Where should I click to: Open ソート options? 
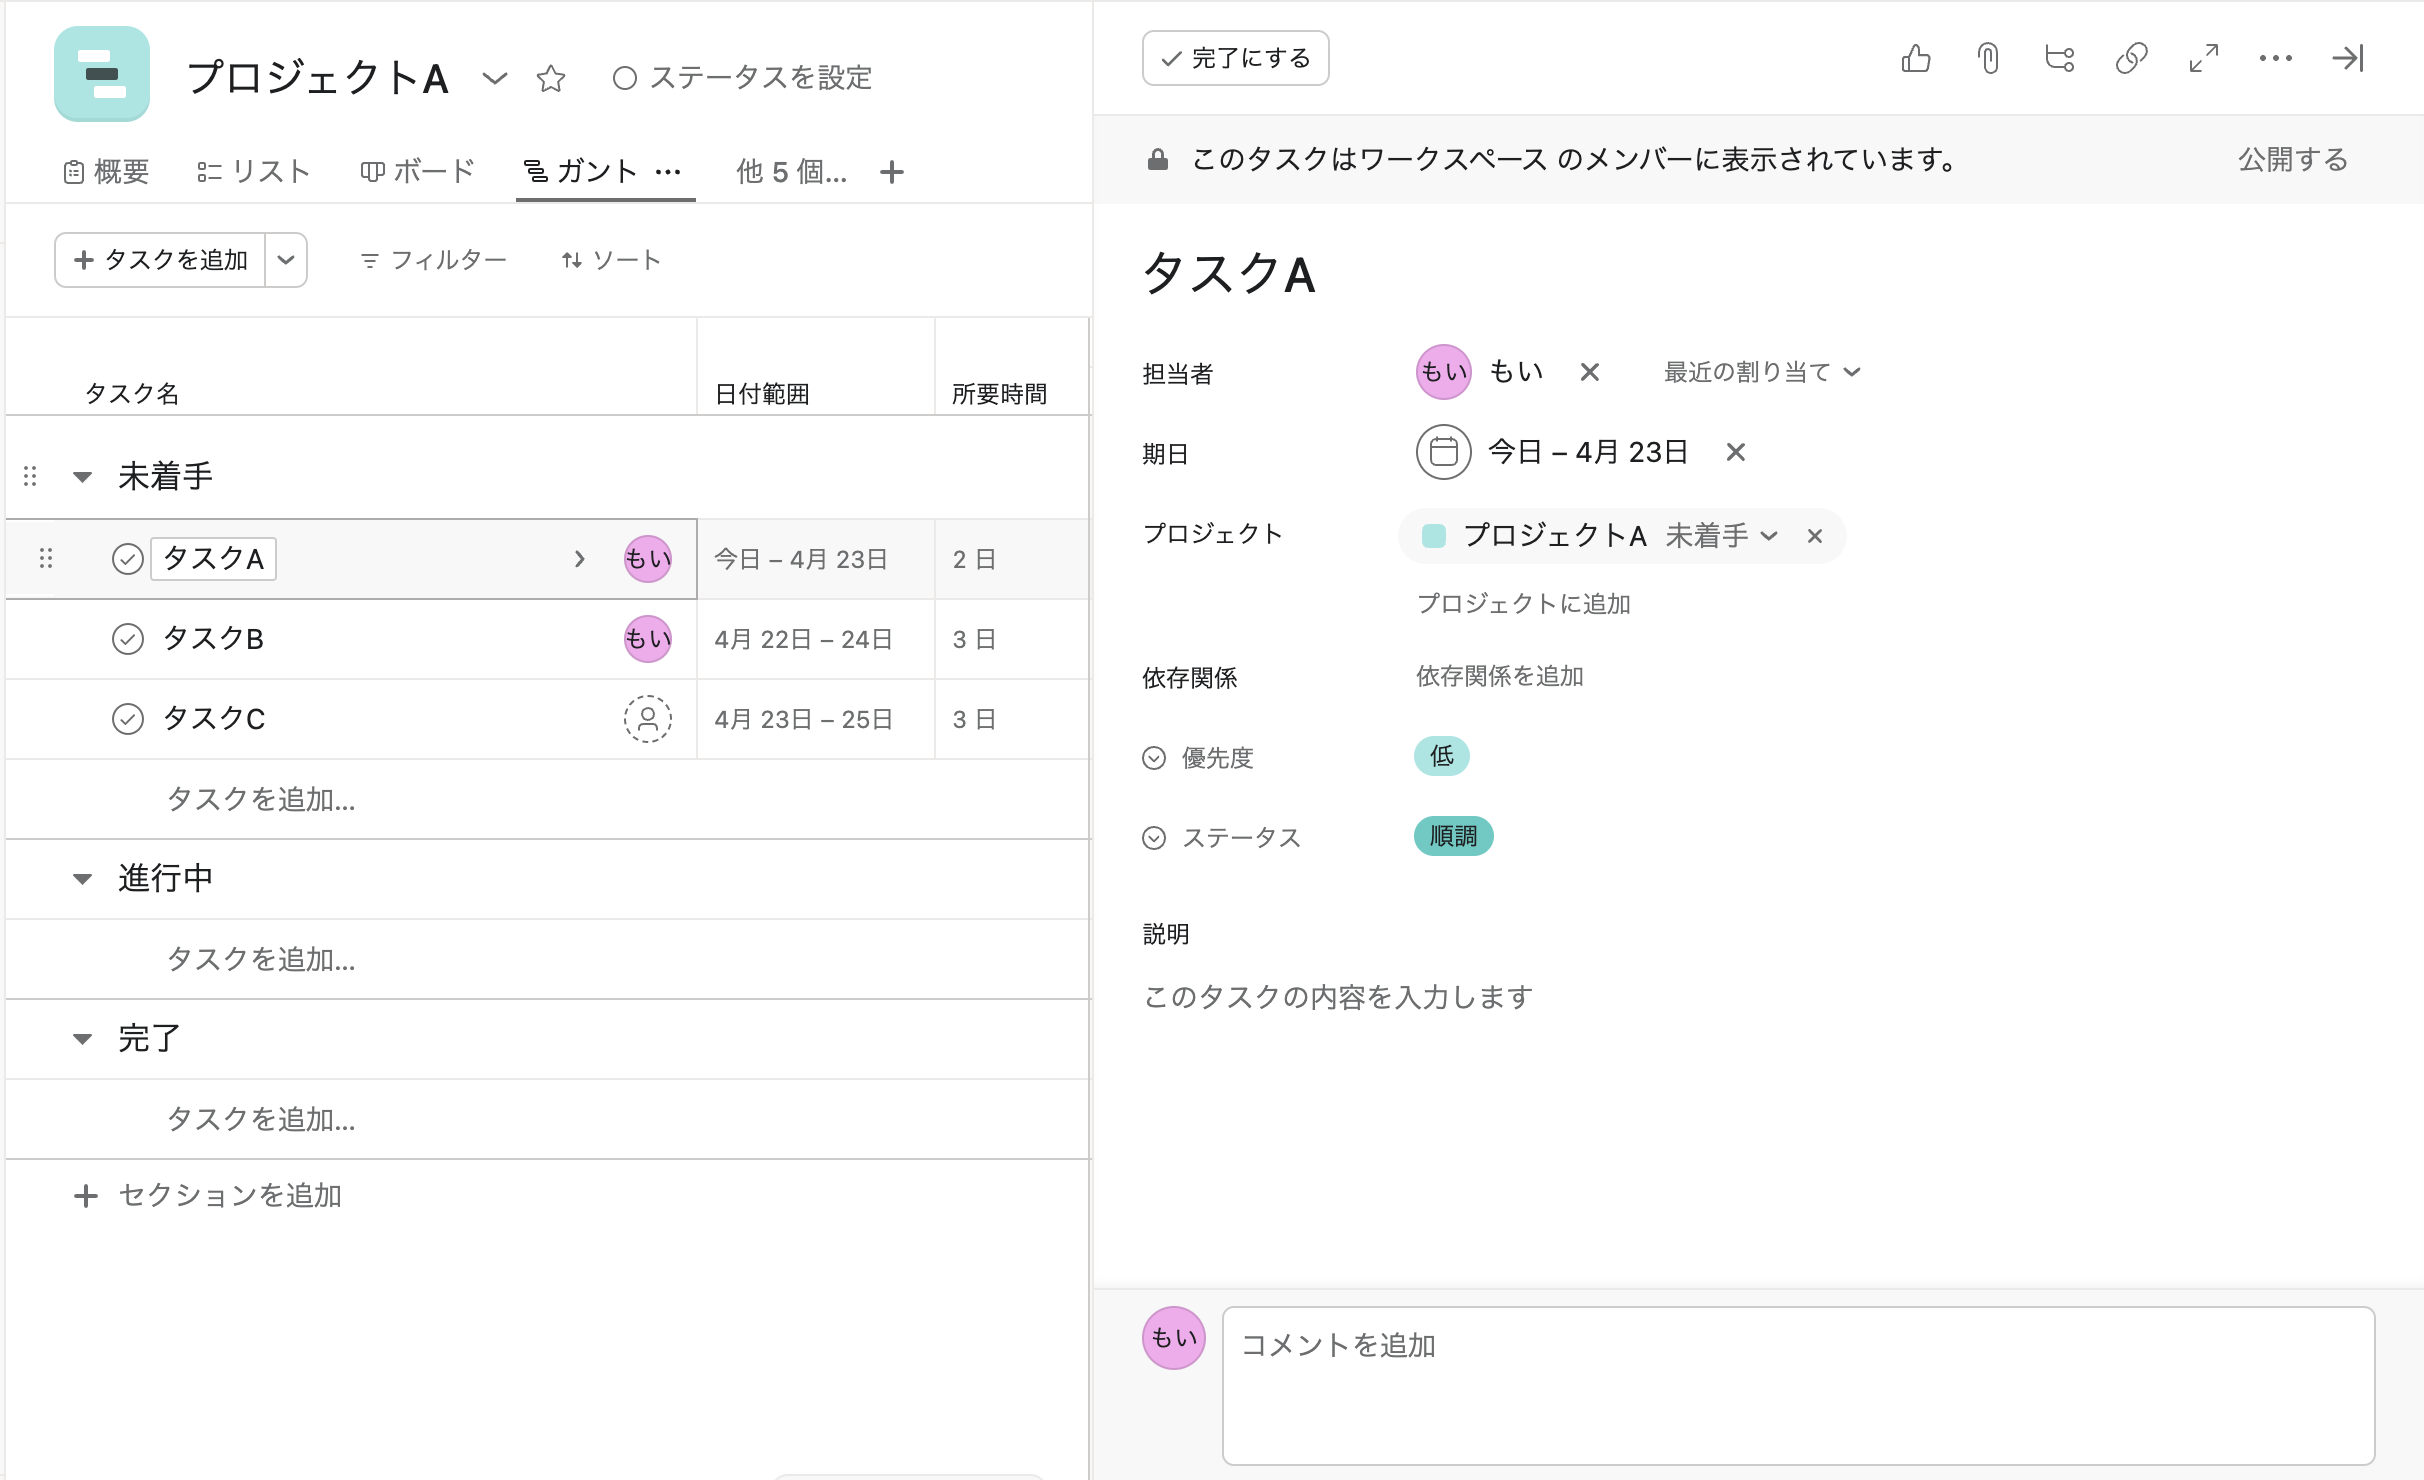611,260
